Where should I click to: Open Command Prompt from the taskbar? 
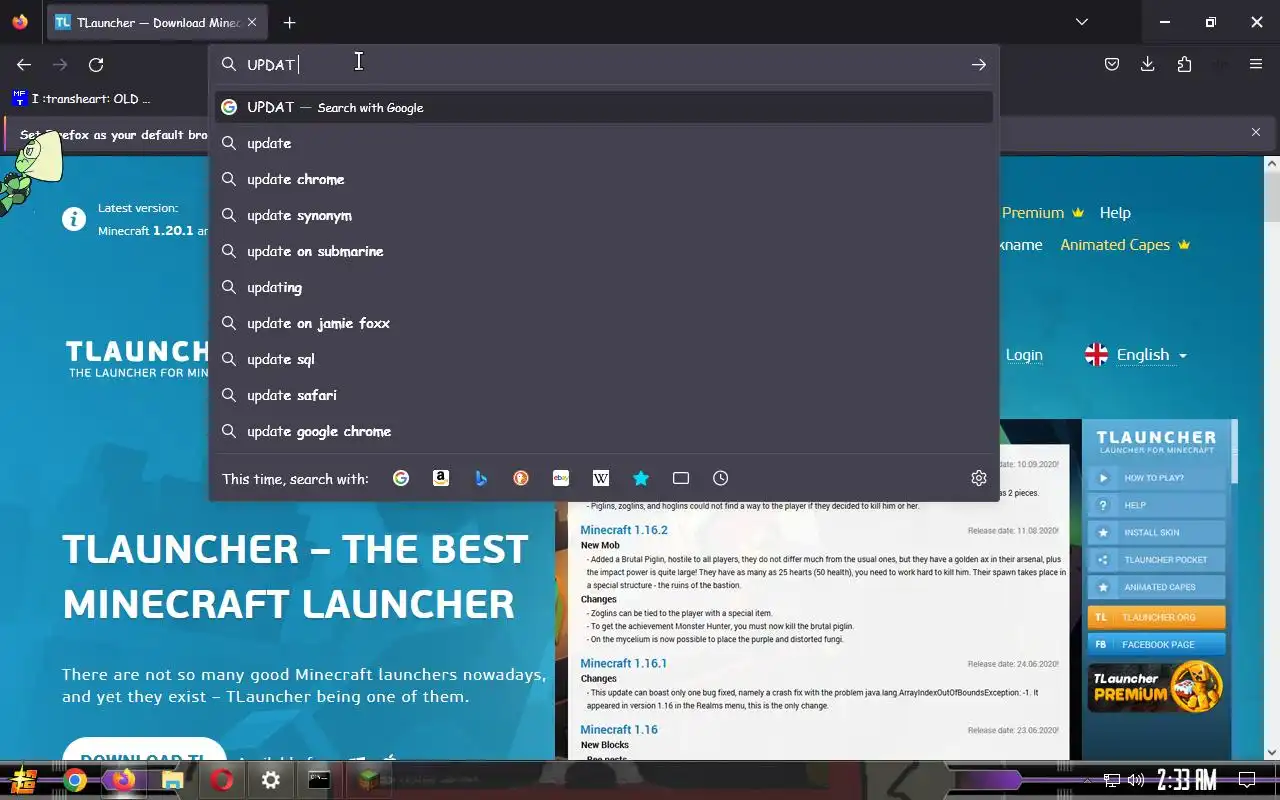[320, 780]
